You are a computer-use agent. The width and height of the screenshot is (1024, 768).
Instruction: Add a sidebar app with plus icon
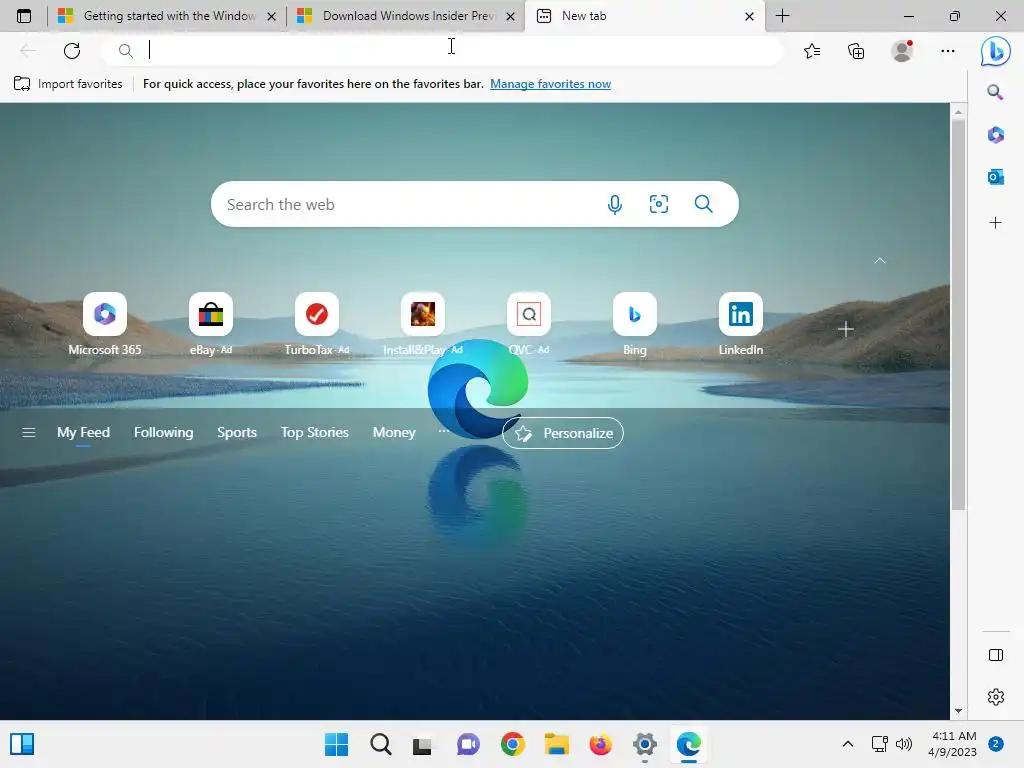pyautogui.click(x=995, y=223)
